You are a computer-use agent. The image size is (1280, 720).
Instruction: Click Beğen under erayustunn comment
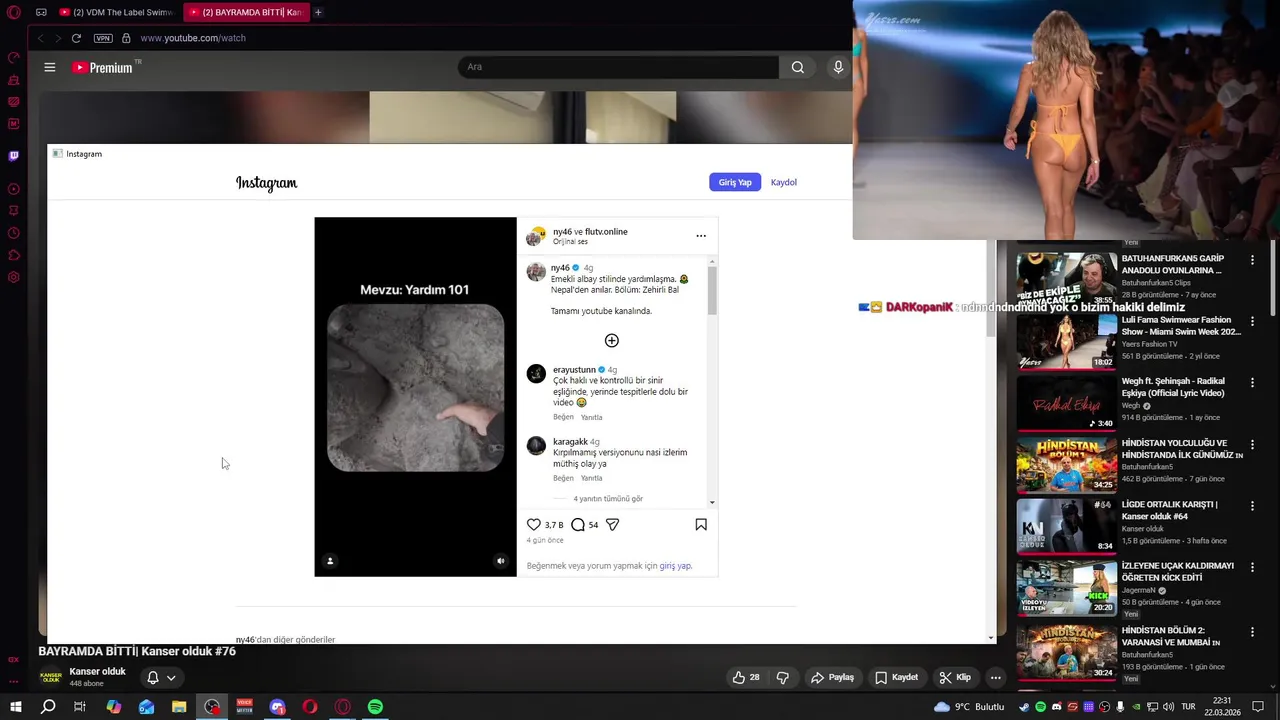click(563, 417)
